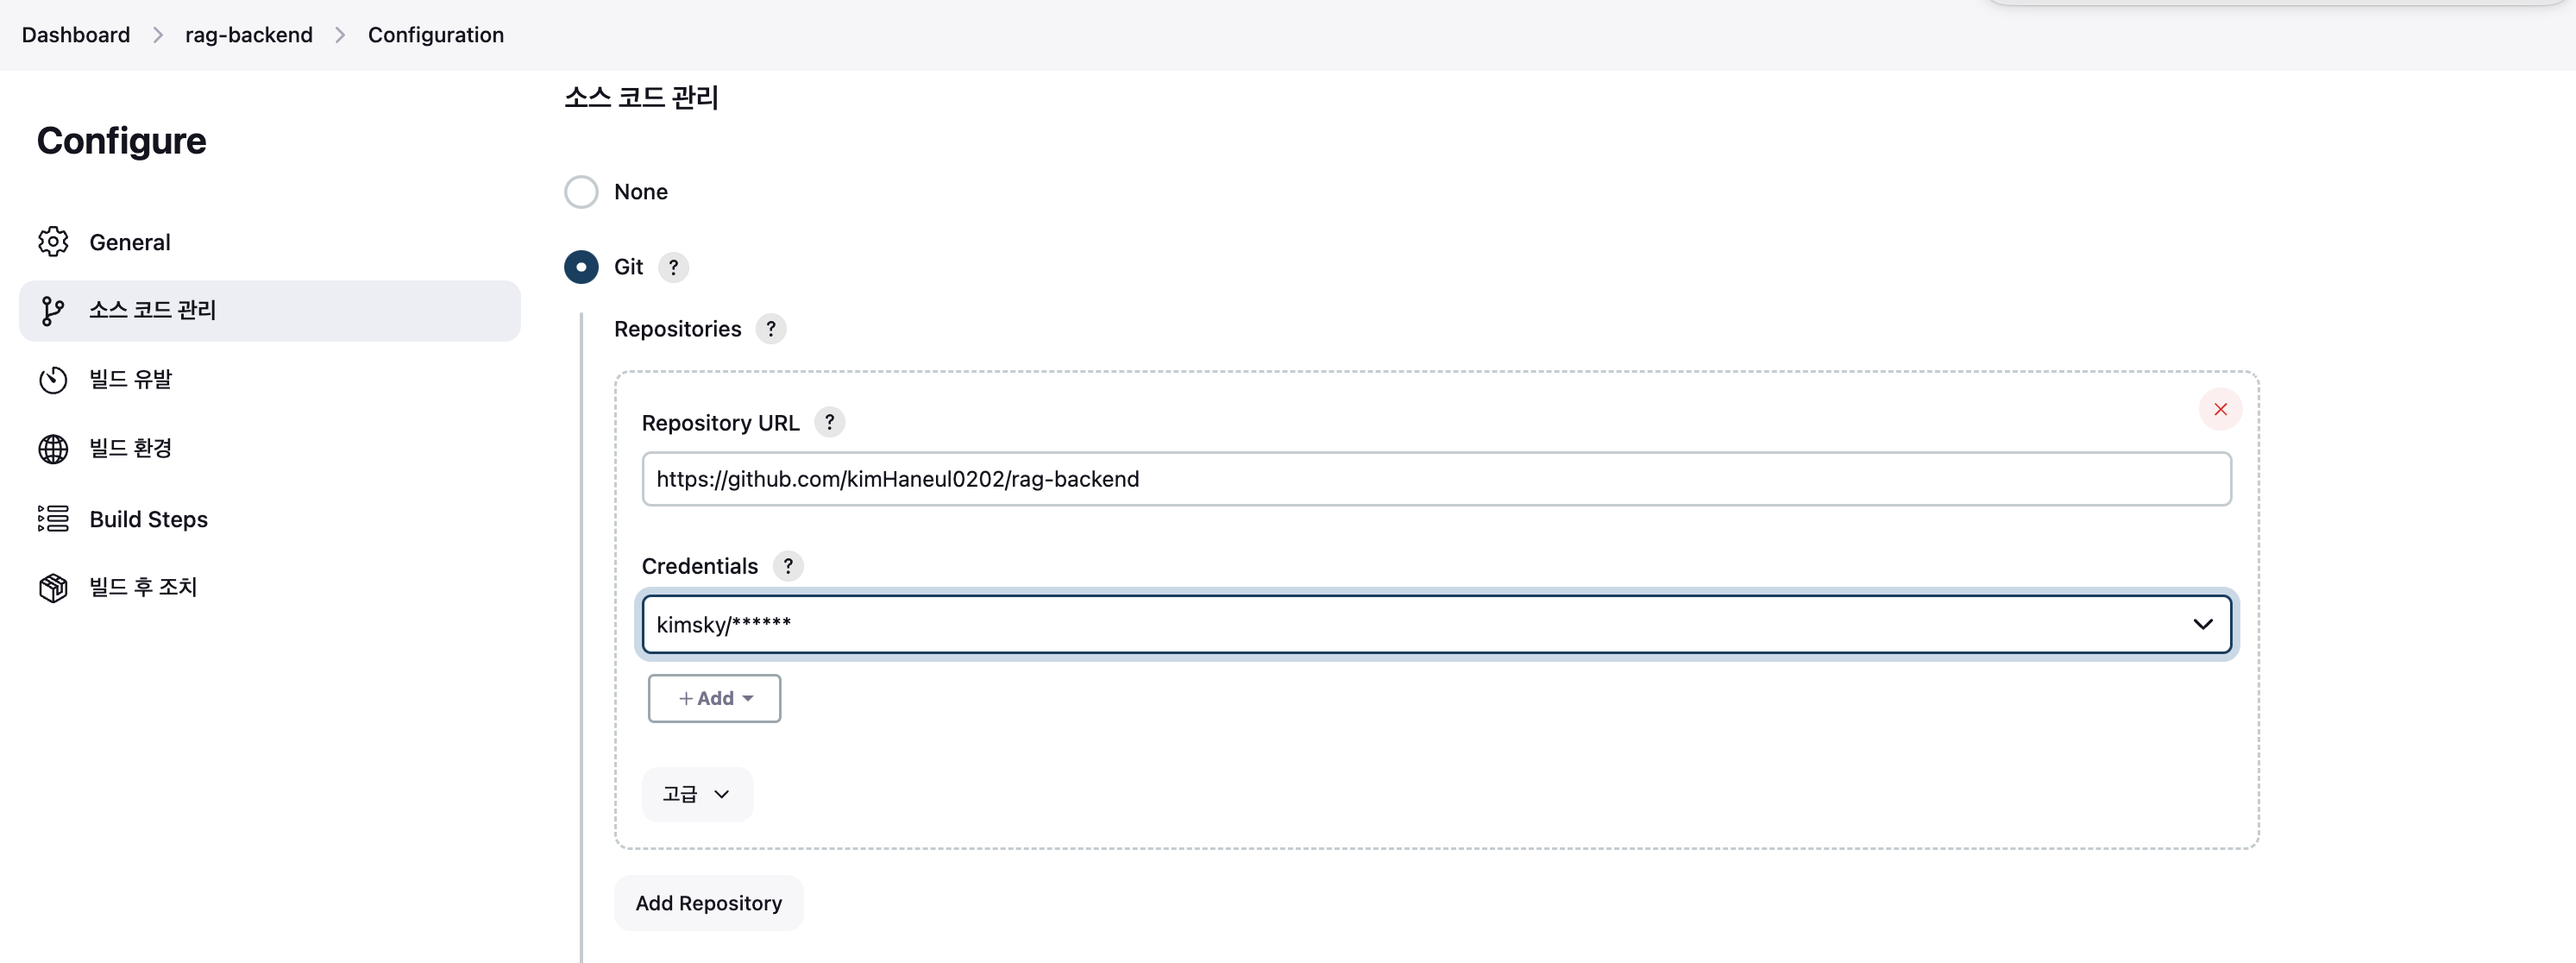Click the 빌드 환경 globe icon
Screen dimensions: 2576x963
(x=53, y=449)
